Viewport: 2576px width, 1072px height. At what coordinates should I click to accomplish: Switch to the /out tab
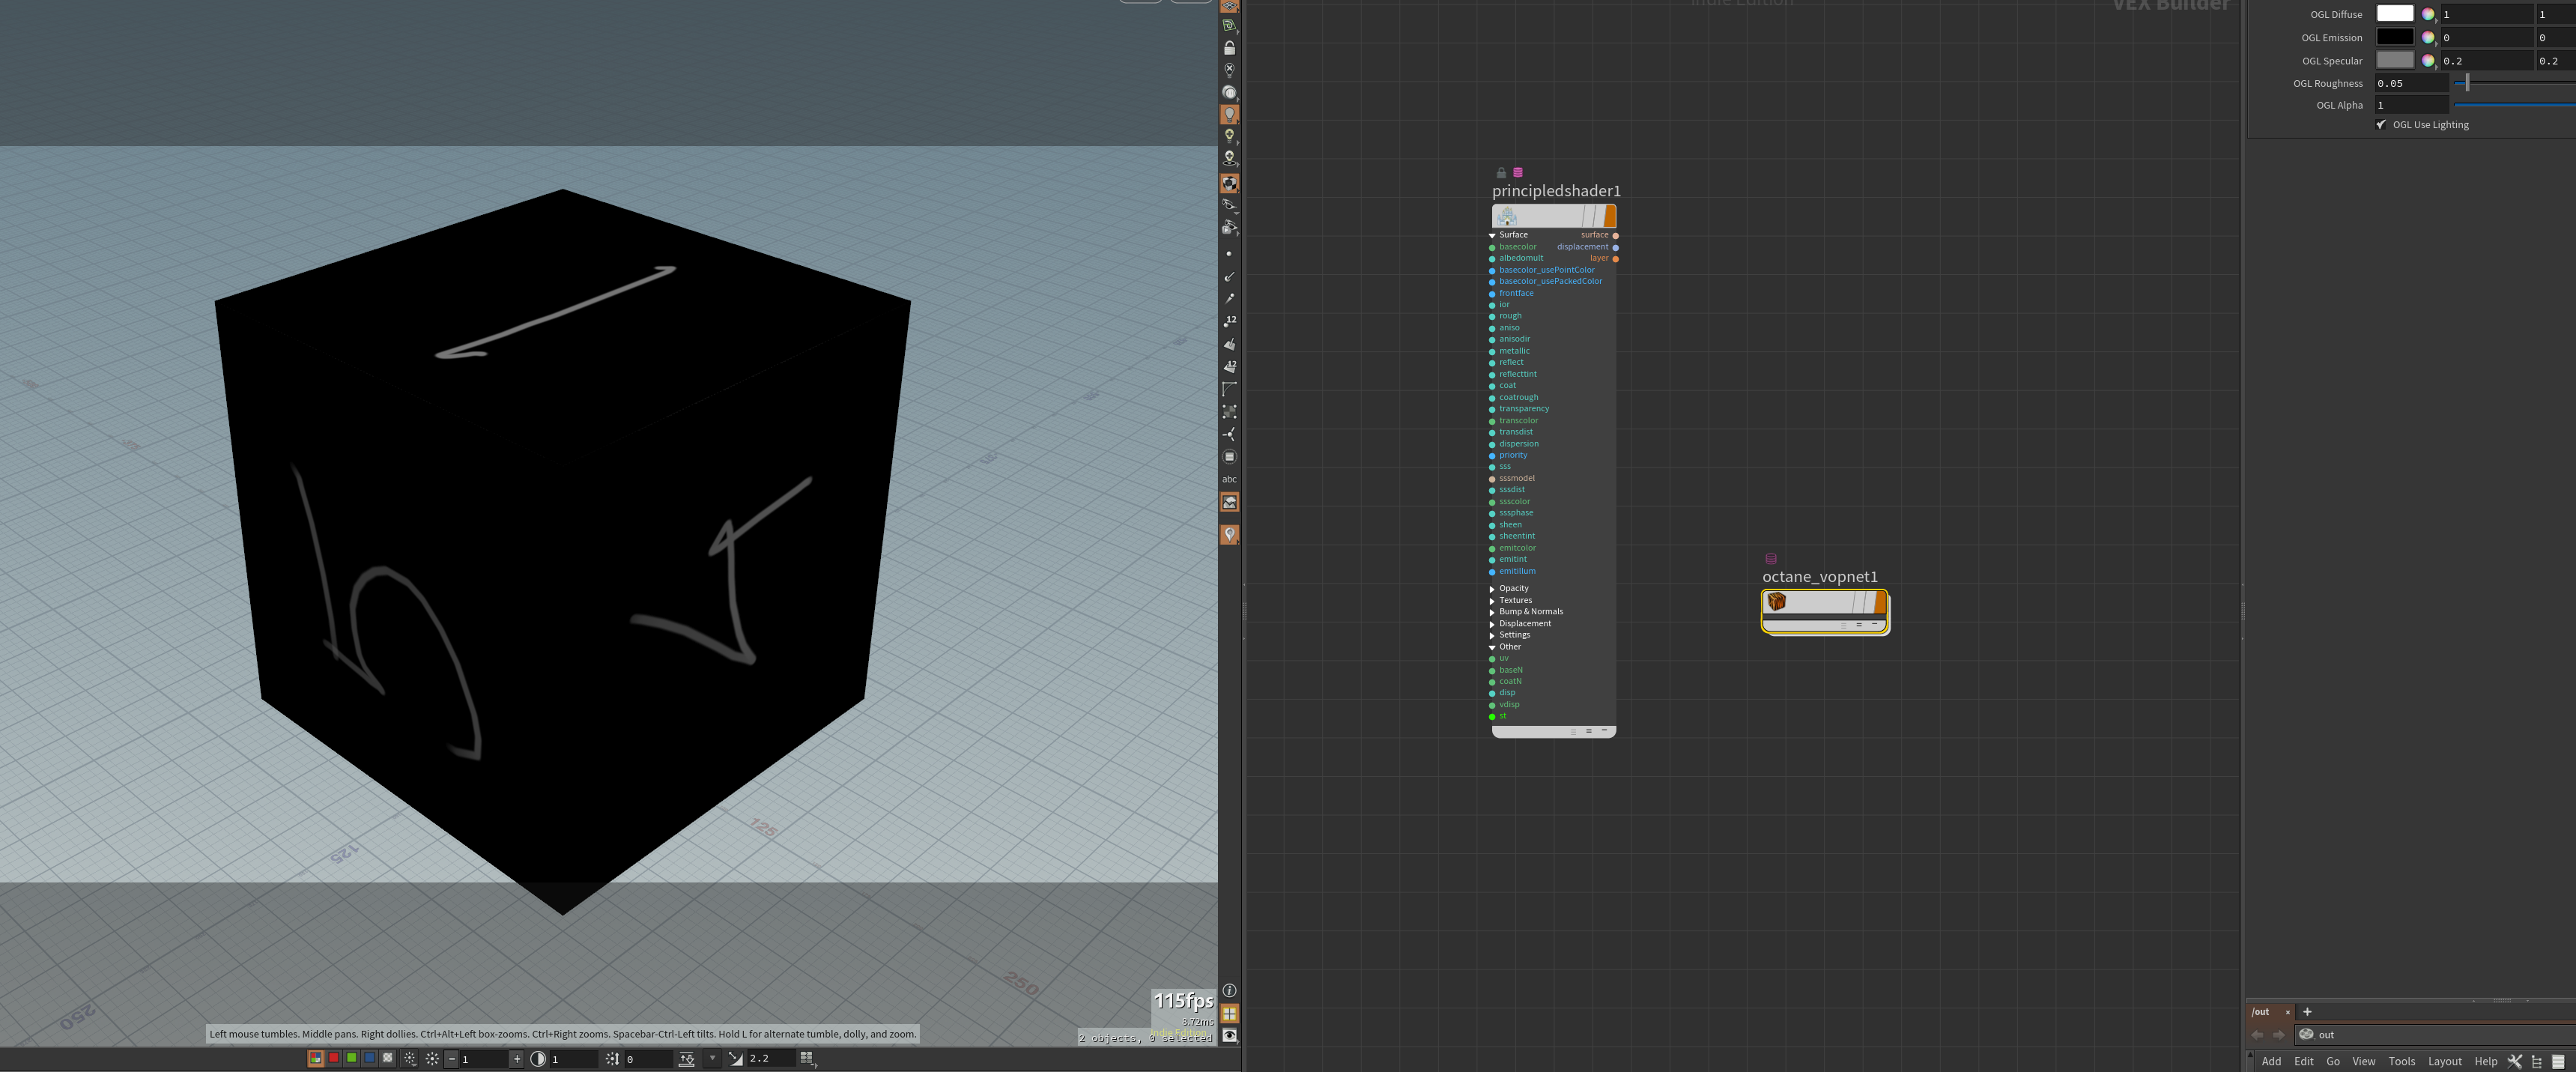(x=2261, y=1011)
